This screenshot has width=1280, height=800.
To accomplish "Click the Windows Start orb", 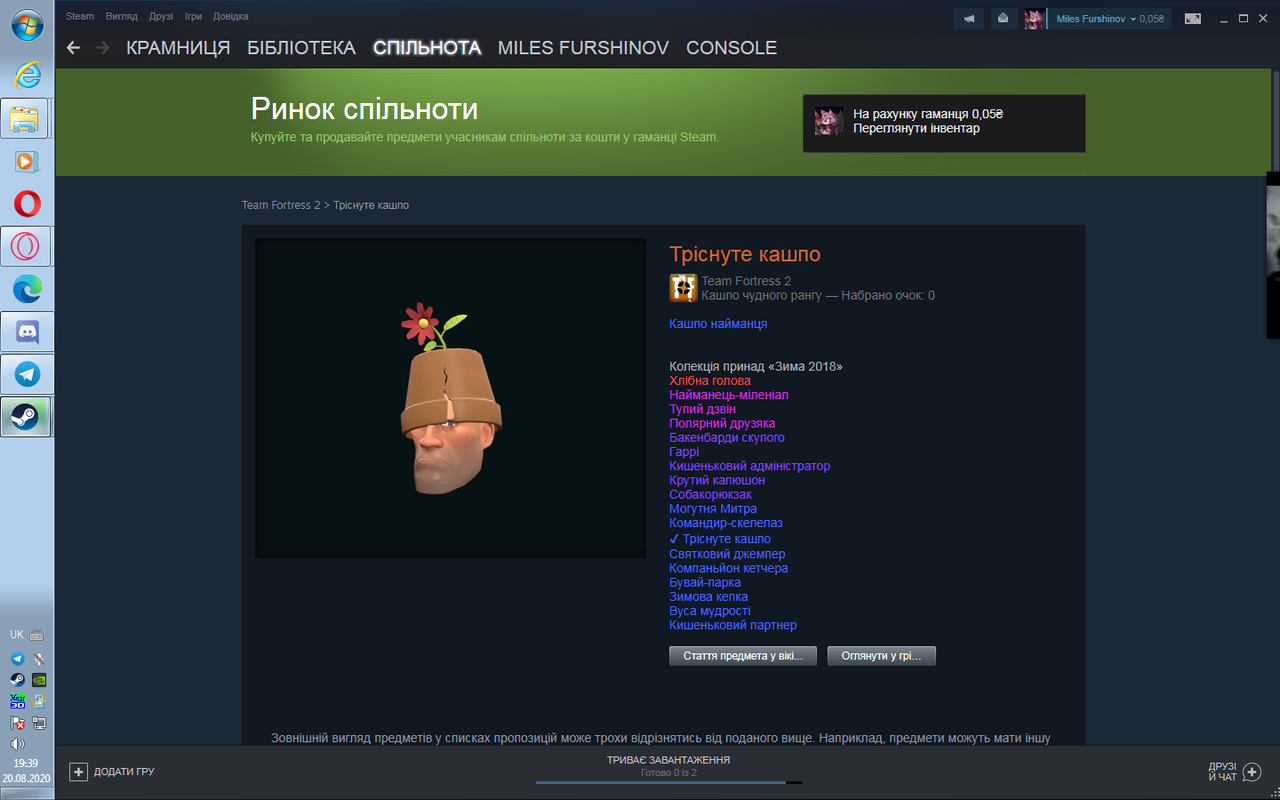I will click(27, 25).
